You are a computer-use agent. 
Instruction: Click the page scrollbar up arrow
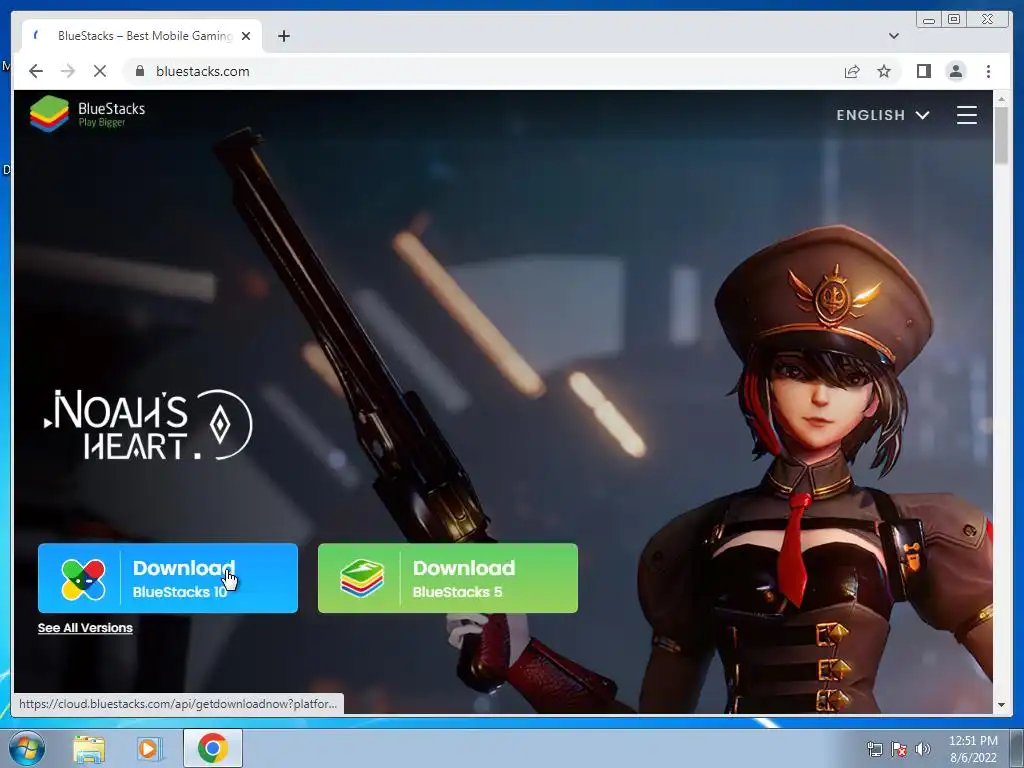tap(1000, 99)
